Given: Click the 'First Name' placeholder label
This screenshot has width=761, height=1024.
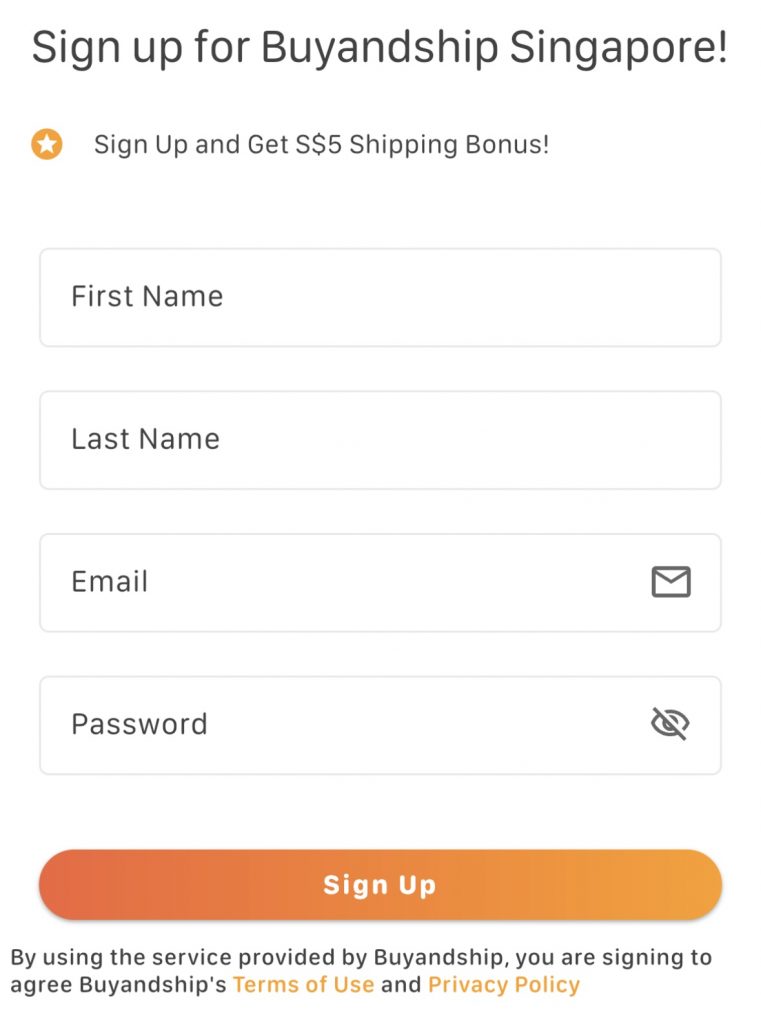Looking at the screenshot, I should (147, 296).
